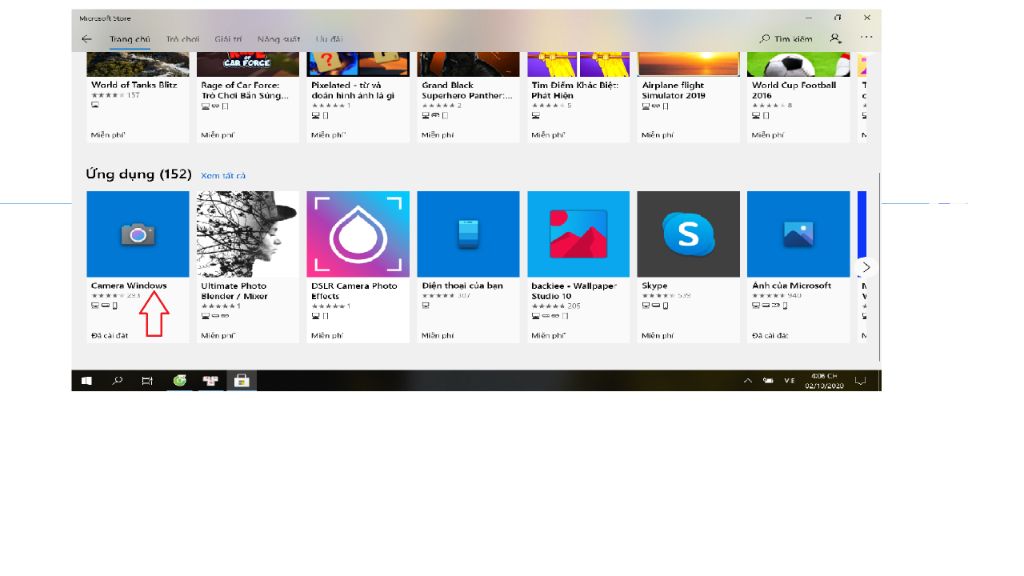Click Miễn phí under Skype
Screen dimensions: 1024x576
click(657, 335)
